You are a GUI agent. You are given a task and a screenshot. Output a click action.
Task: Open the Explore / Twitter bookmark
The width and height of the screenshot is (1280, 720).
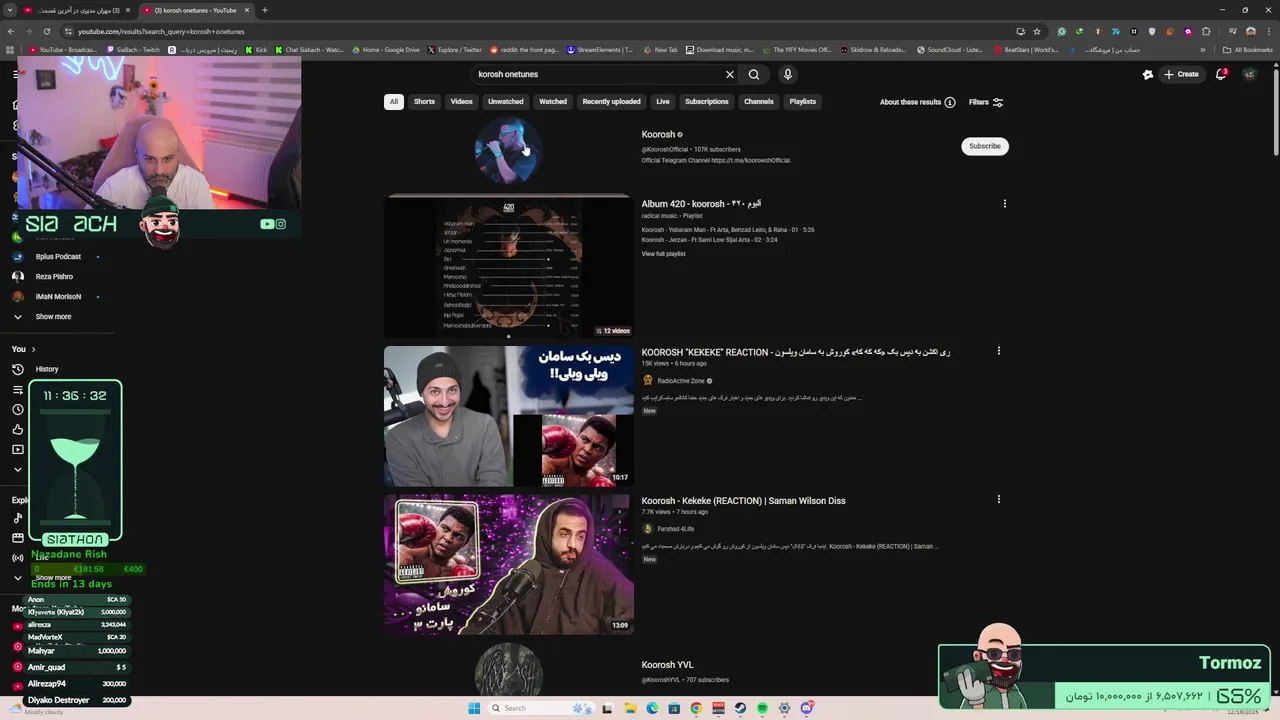[454, 50]
